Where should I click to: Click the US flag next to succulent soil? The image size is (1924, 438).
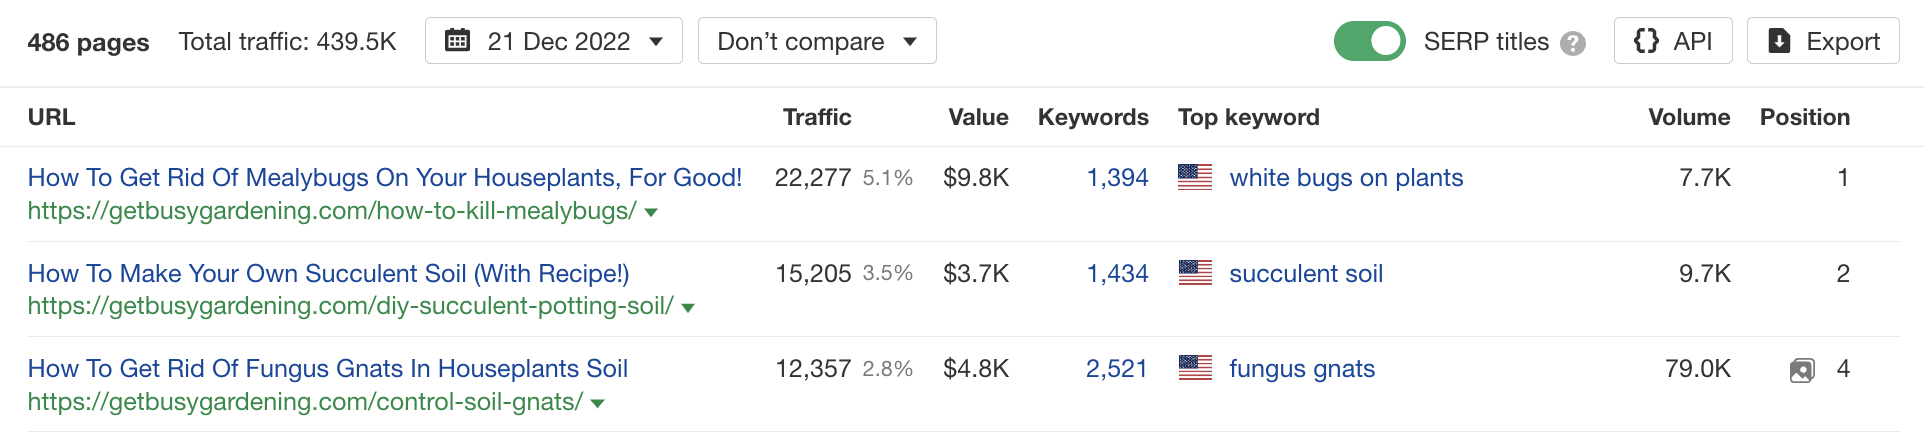click(x=1195, y=273)
